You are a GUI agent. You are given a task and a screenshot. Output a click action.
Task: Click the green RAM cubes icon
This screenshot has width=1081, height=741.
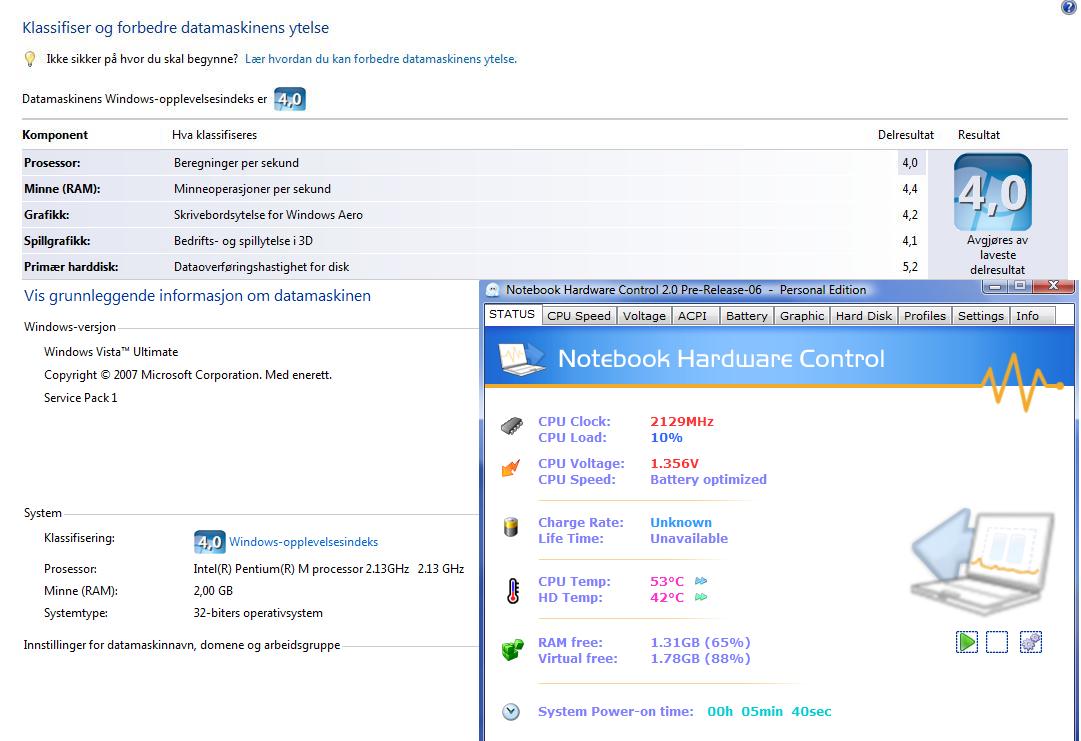click(512, 649)
